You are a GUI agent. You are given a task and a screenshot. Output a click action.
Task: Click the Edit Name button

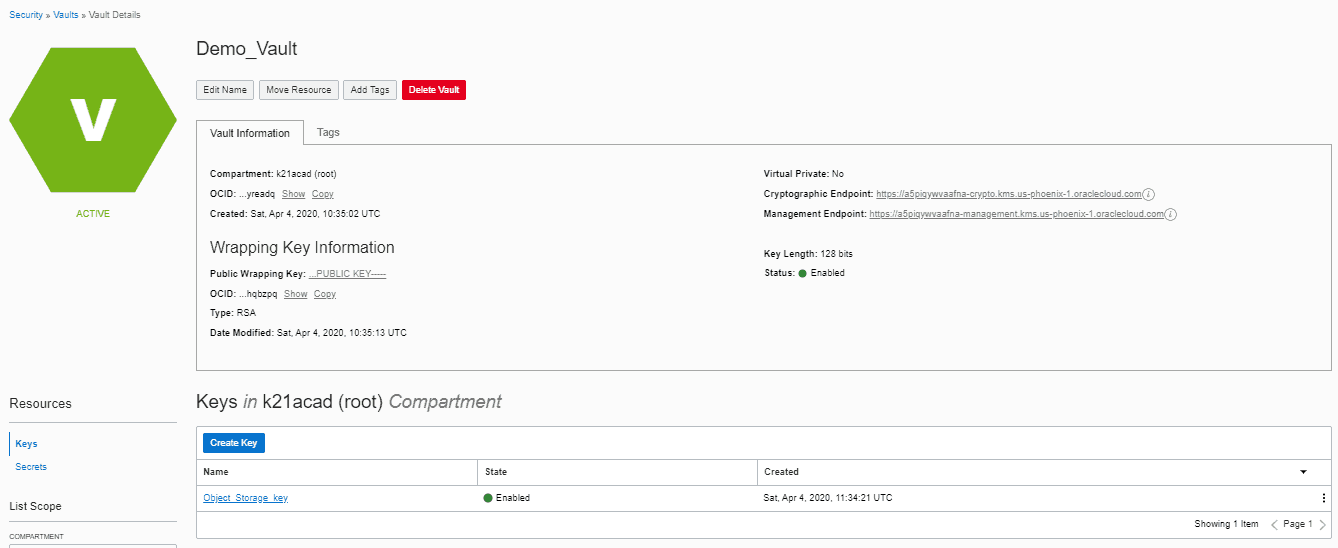[x=225, y=90]
